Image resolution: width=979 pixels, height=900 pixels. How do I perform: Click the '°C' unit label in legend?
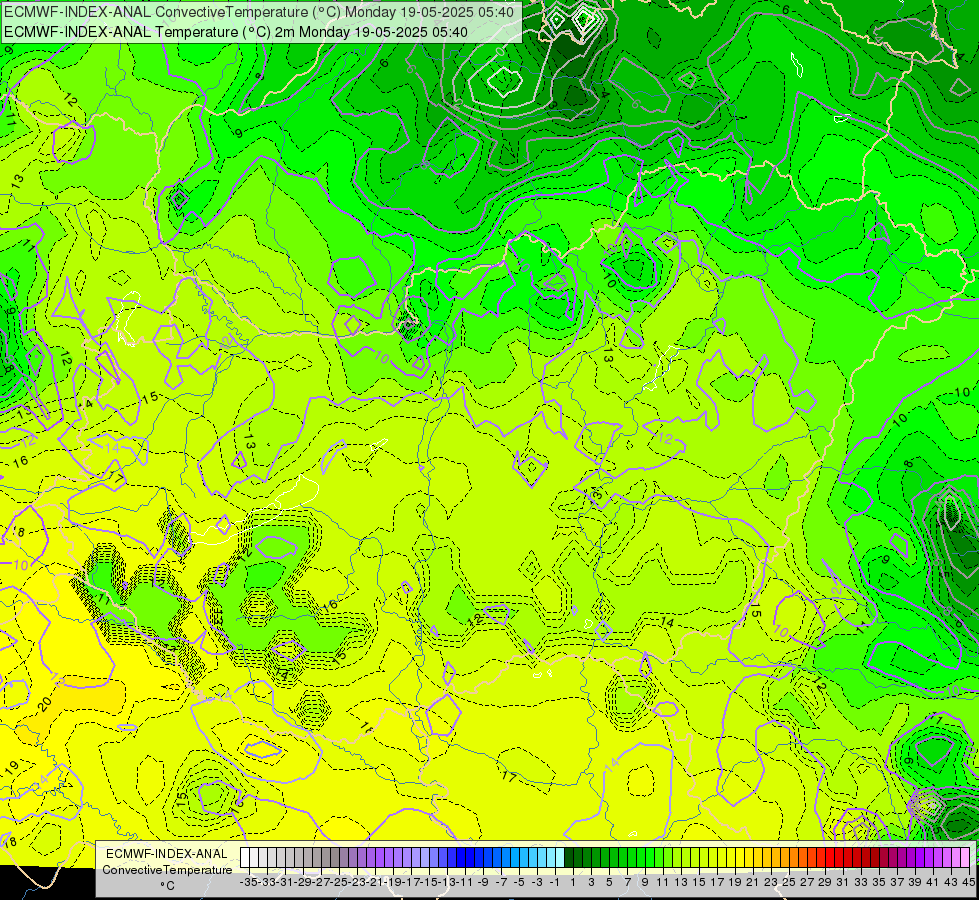pyautogui.click(x=167, y=886)
